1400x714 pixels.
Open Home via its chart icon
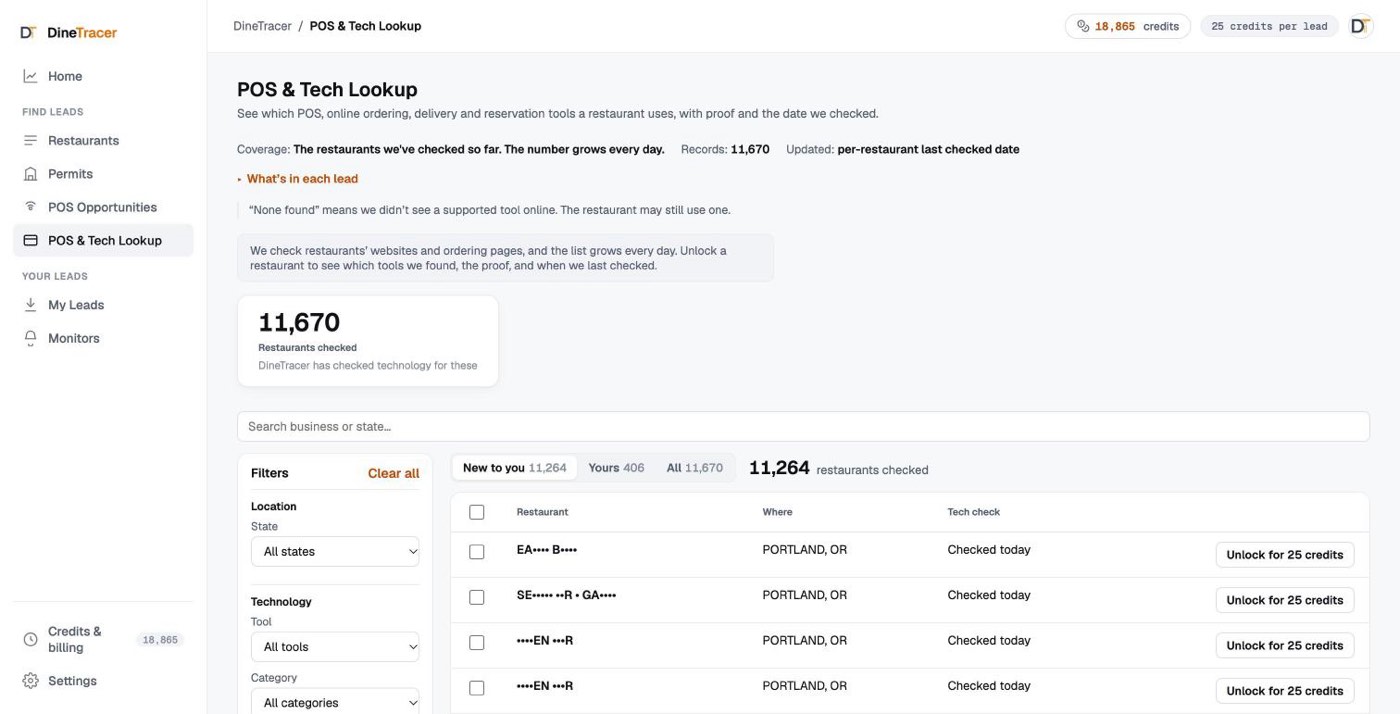tap(30, 76)
